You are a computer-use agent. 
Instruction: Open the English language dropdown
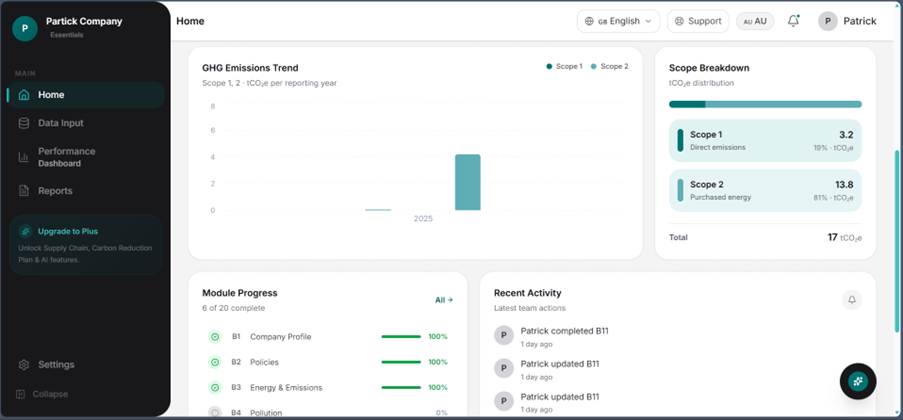[619, 21]
